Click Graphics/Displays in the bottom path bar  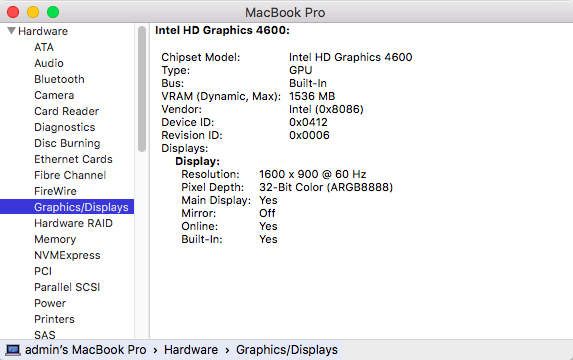coord(287,350)
